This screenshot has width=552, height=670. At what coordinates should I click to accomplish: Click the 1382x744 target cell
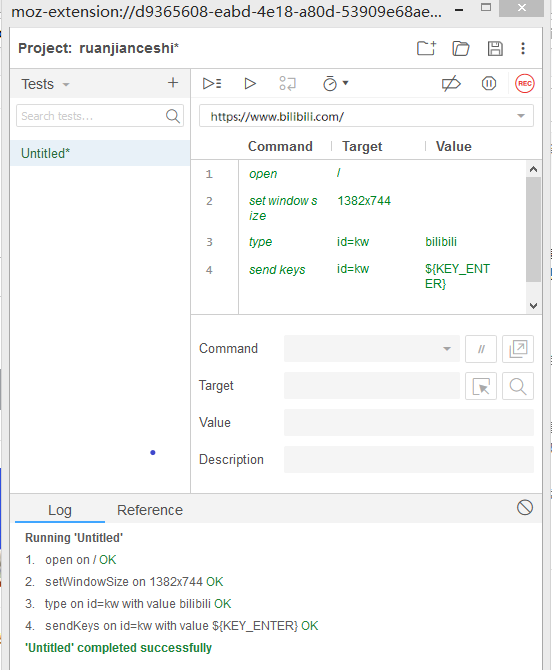click(364, 201)
